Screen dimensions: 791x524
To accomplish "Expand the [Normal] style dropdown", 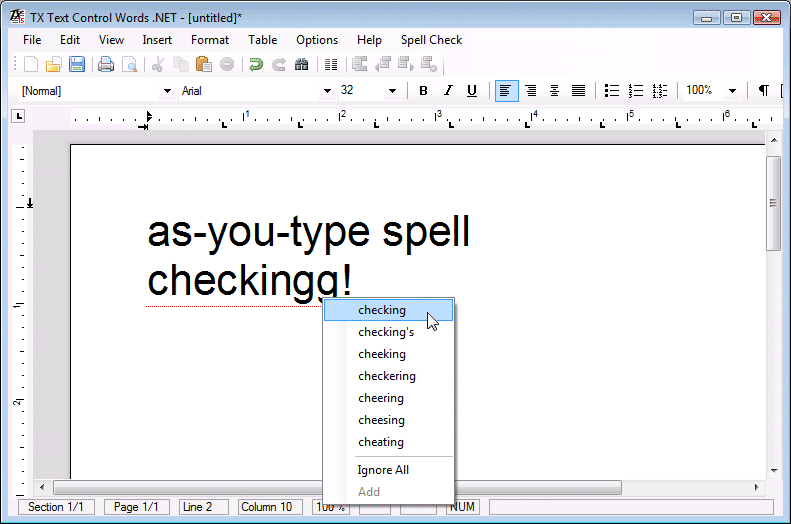I will [x=167, y=91].
